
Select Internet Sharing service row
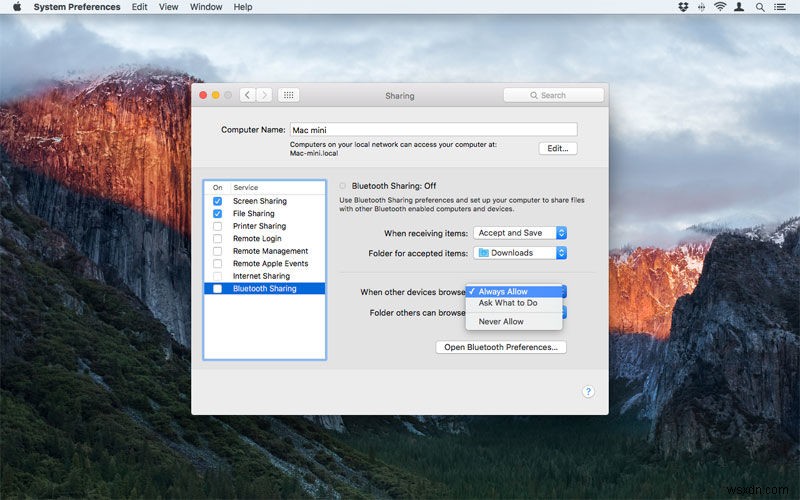pyautogui.click(x=264, y=276)
